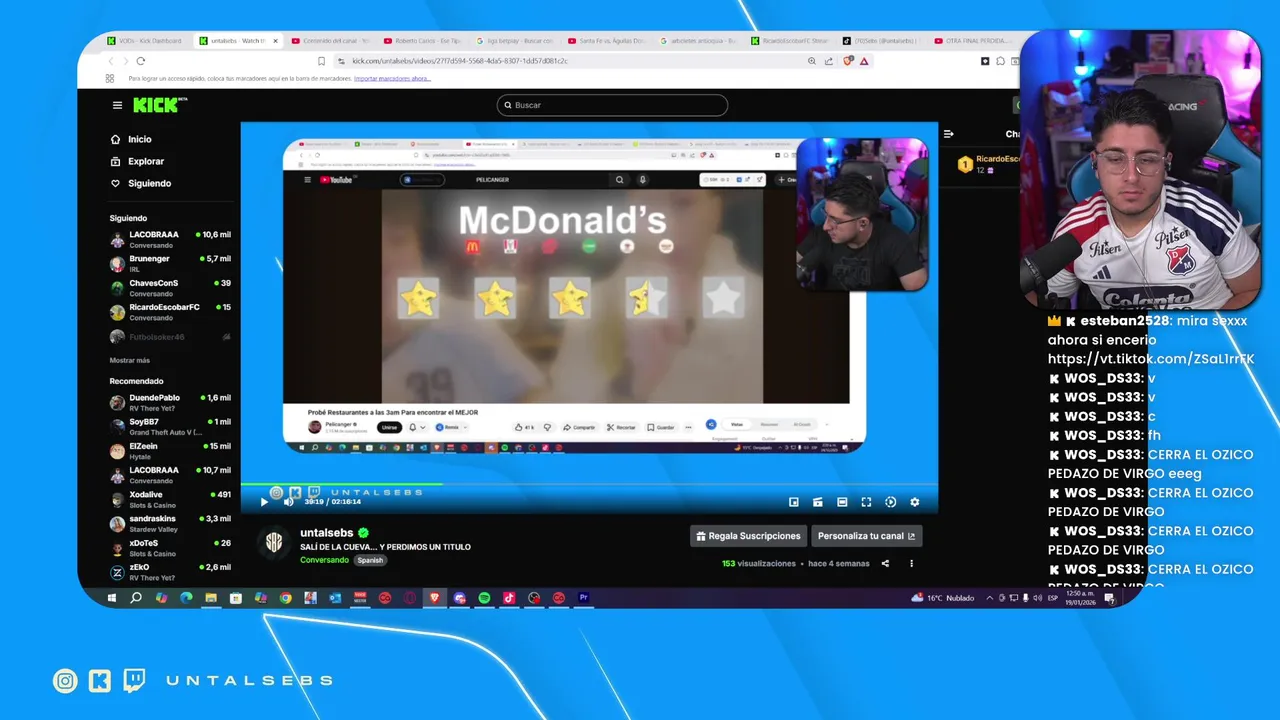Viewport: 1280px width, 720px height.
Task: Reload the page in browser toolbar
Action: point(141,61)
